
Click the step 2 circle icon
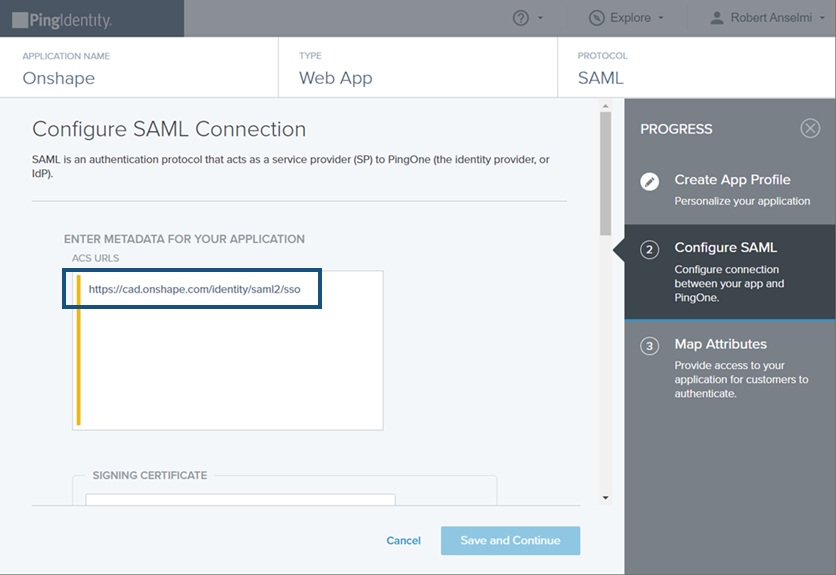[x=650, y=250]
